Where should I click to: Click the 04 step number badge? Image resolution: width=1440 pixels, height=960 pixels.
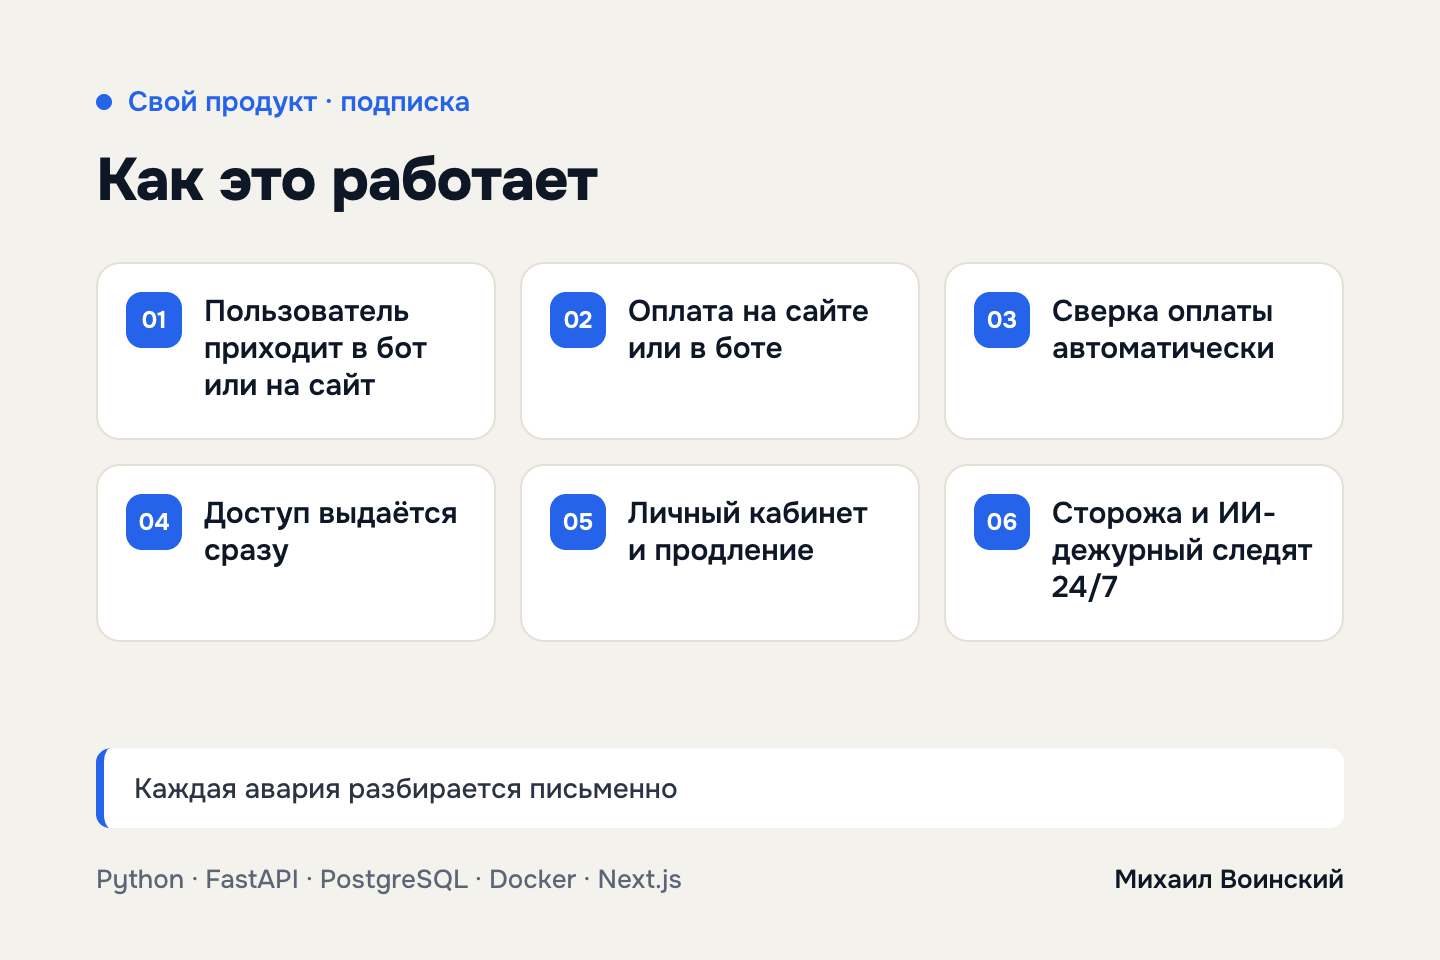(x=154, y=522)
